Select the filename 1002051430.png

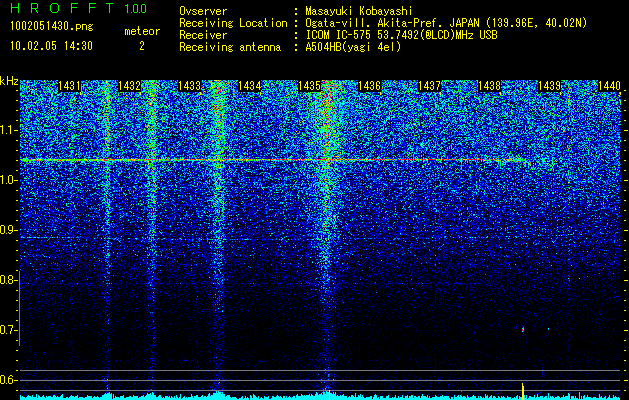pos(52,26)
